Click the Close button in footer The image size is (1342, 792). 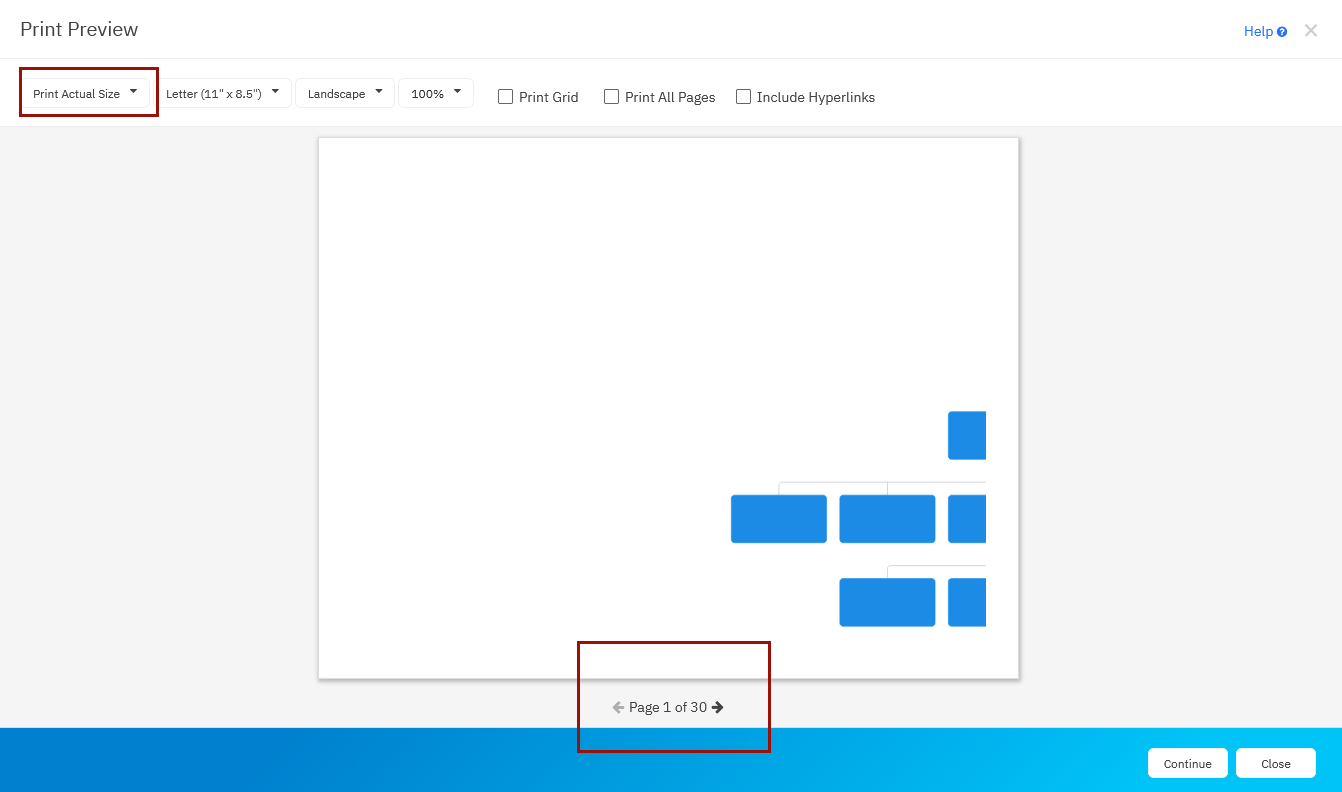(1275, 763)
